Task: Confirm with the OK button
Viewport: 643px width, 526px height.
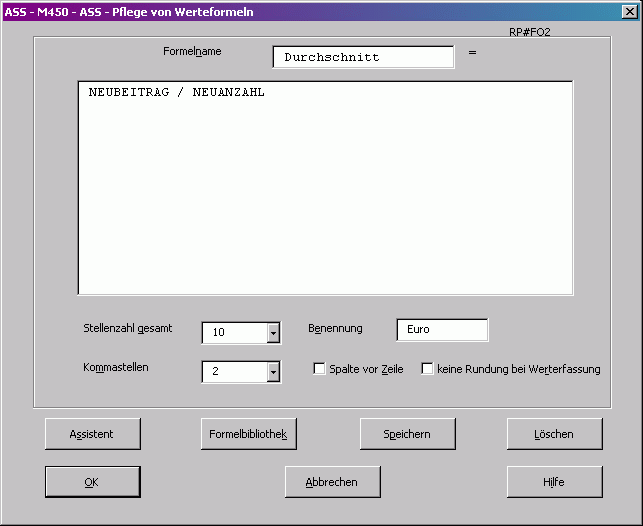Action: (x=92, y=482)
